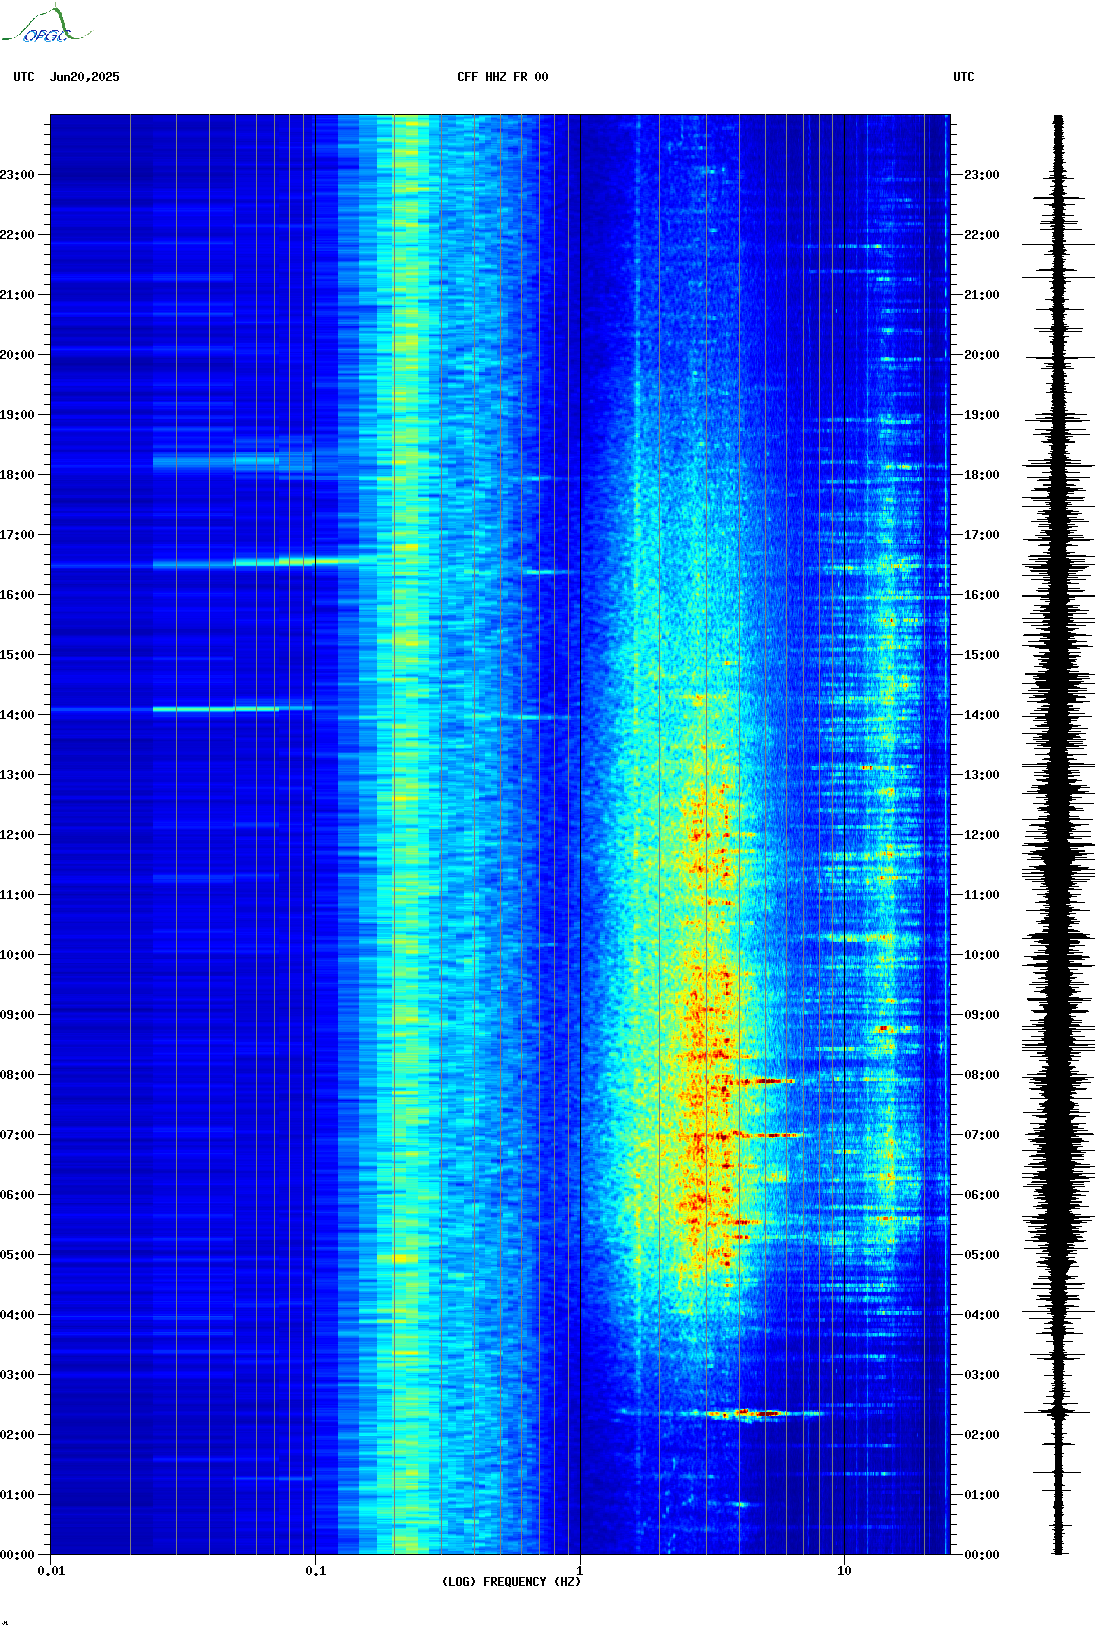The image size is (1102, 1634).
Task: Click the station label CFF HHZ FR 00
Action: point(503,77)
